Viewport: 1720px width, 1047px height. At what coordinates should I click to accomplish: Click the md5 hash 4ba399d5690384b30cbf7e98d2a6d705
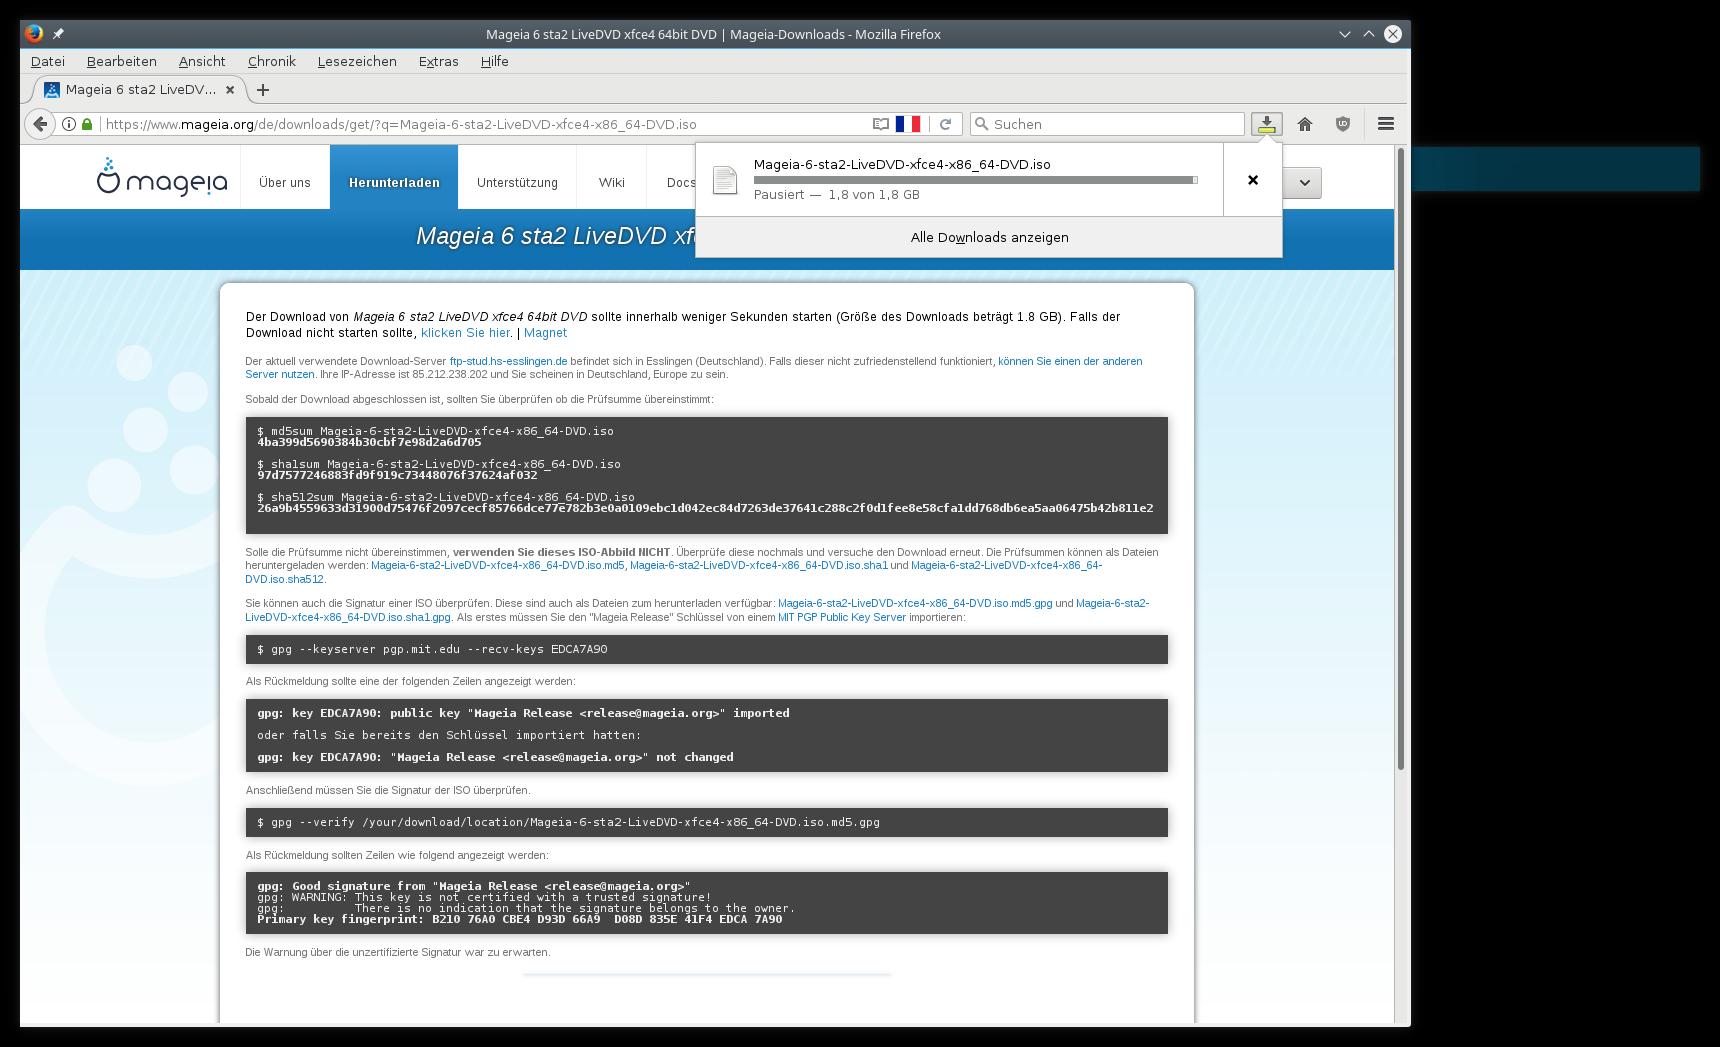(369, 442)
